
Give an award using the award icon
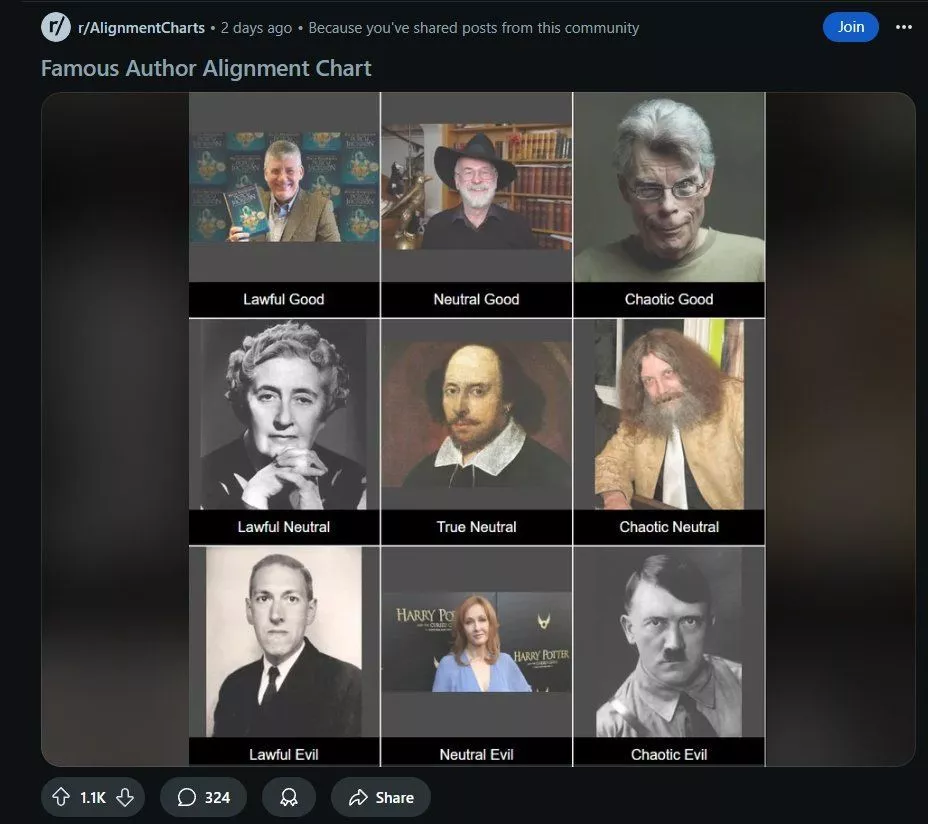point(289,797)
